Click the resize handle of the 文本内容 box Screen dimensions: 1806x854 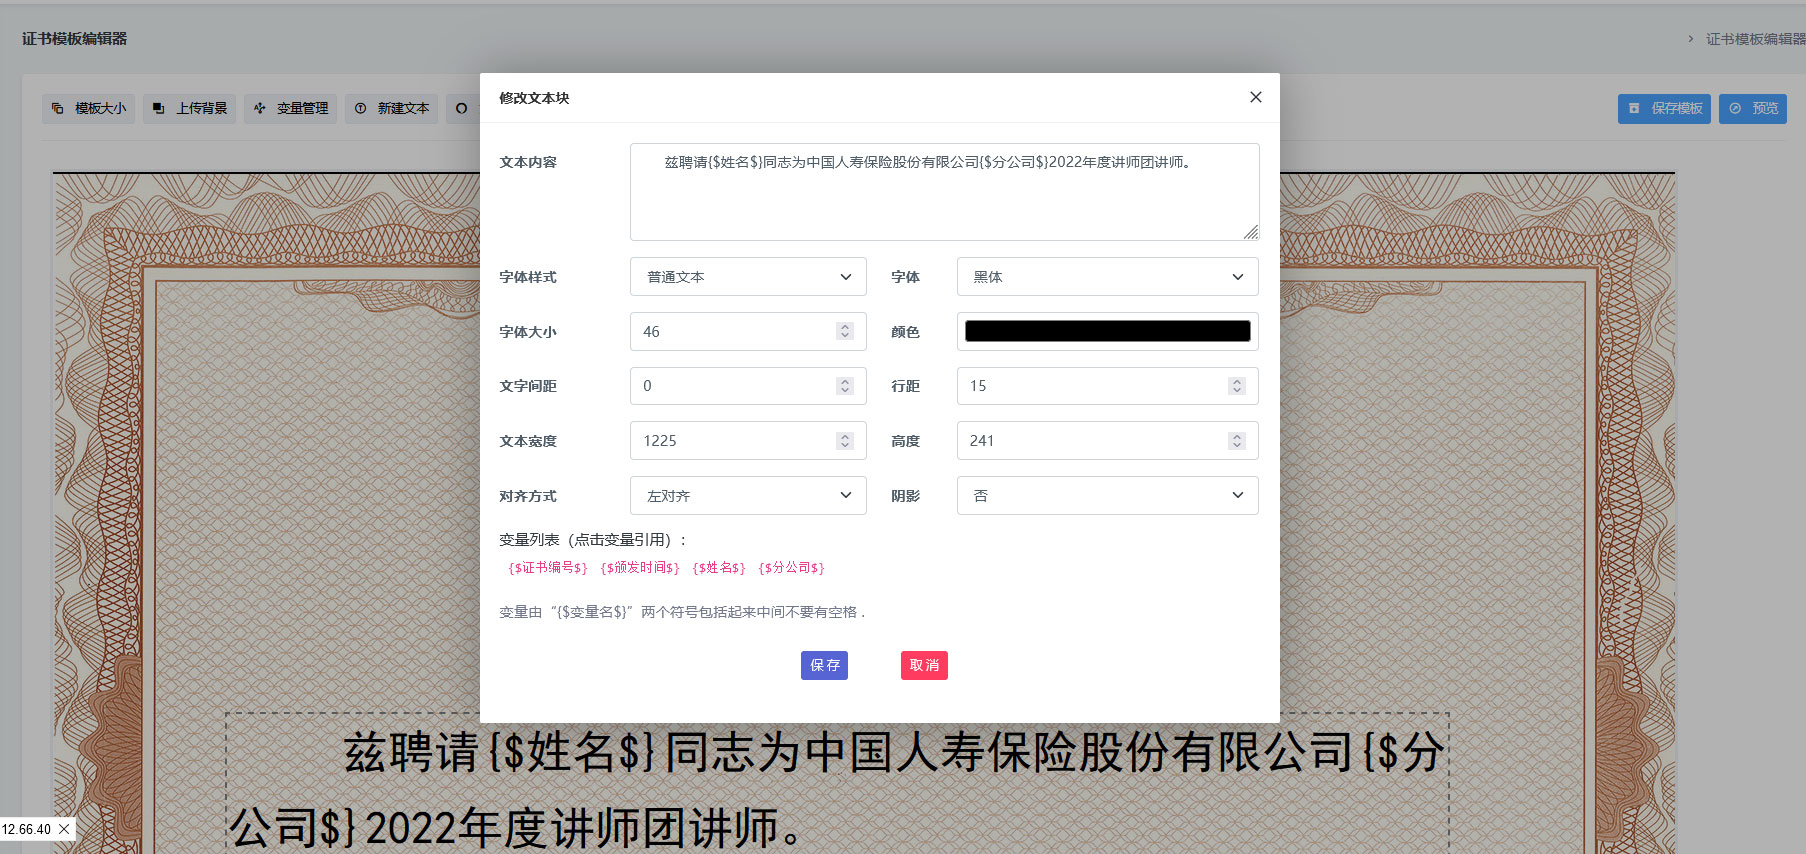coord(1251,232)
